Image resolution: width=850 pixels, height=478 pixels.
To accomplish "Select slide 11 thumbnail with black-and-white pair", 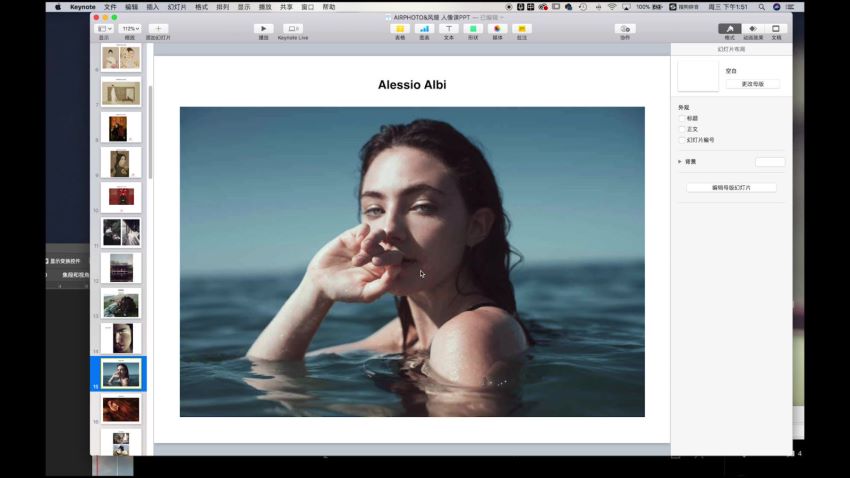I will [121, 232].
